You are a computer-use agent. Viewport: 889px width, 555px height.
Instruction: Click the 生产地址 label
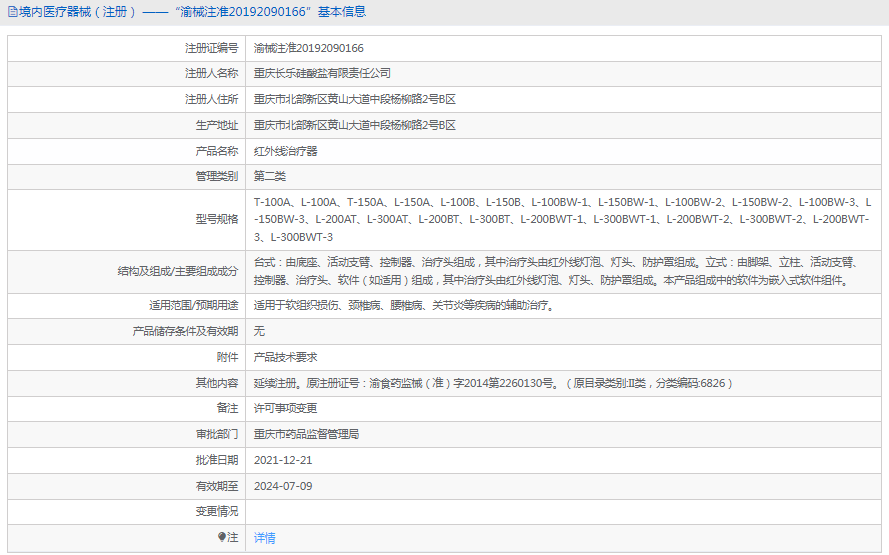(x=217, y=125)
